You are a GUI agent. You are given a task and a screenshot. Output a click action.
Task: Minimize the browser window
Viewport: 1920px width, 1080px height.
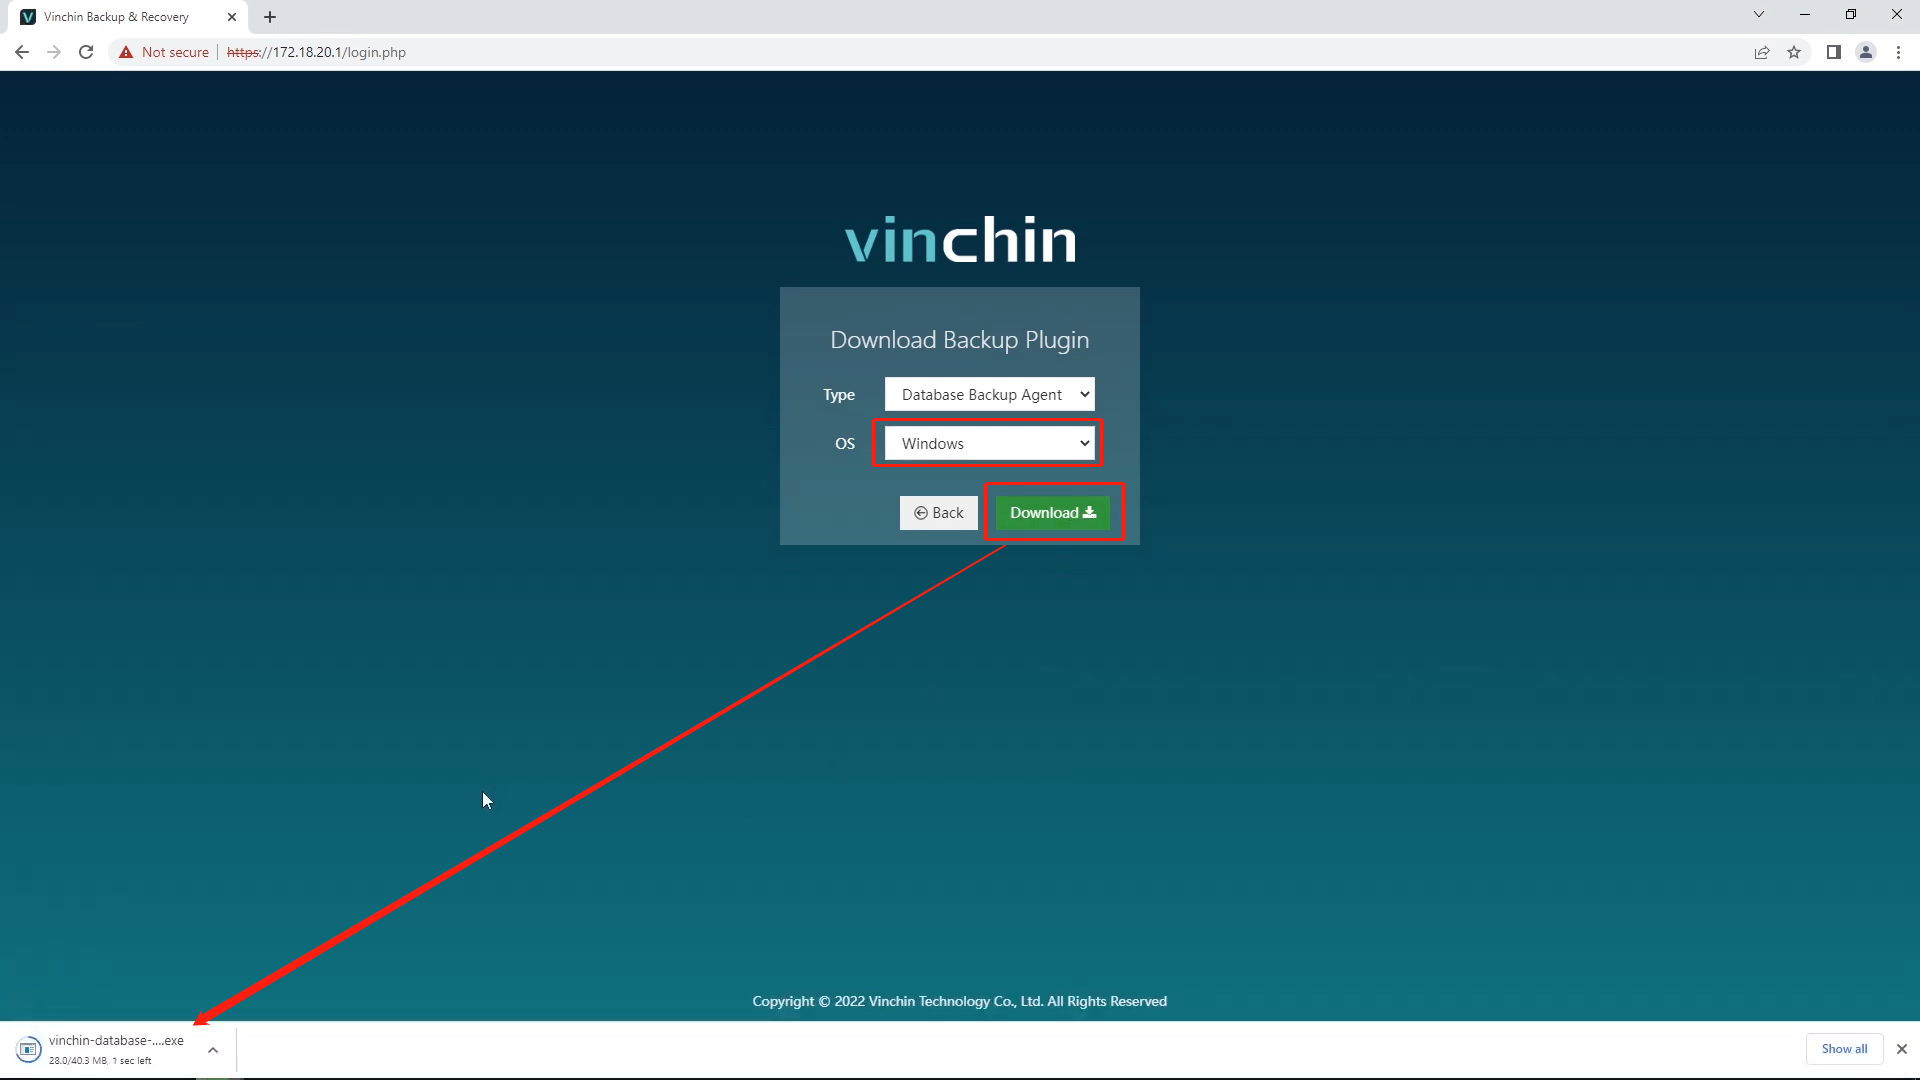(x=1805, y=15)
